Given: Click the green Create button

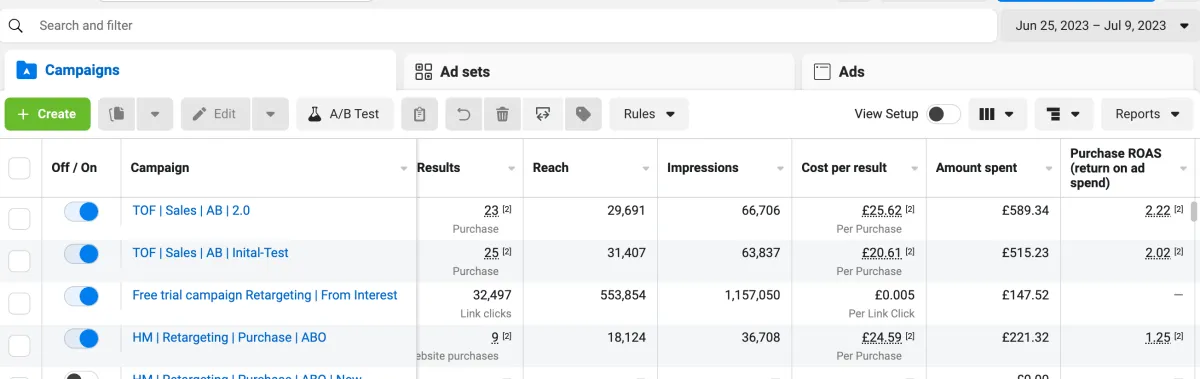Looking at the screenshot, I should [48, 114].
